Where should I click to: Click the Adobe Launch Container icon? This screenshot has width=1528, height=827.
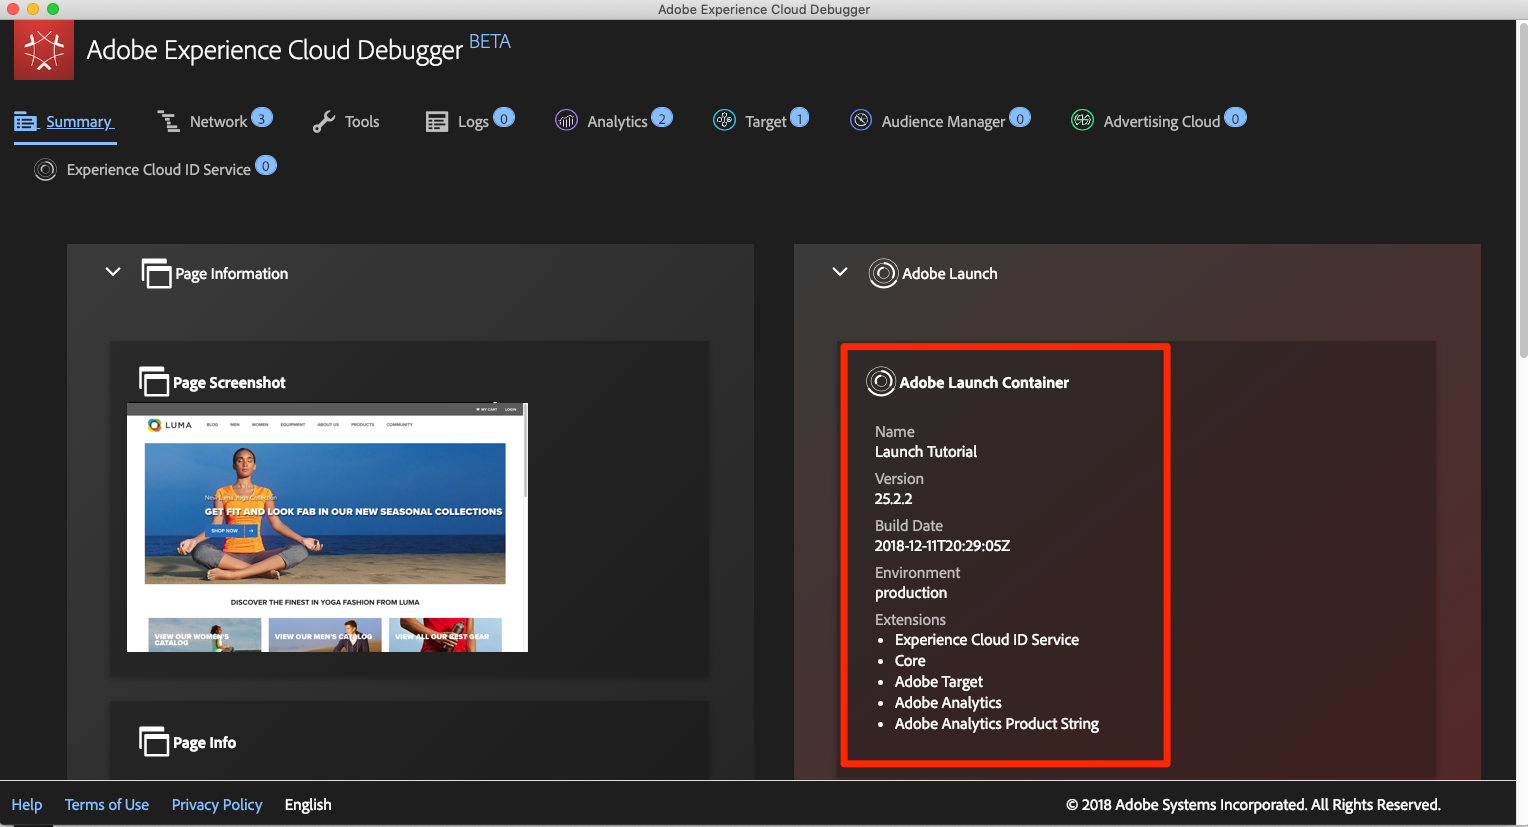click(881, 382)
